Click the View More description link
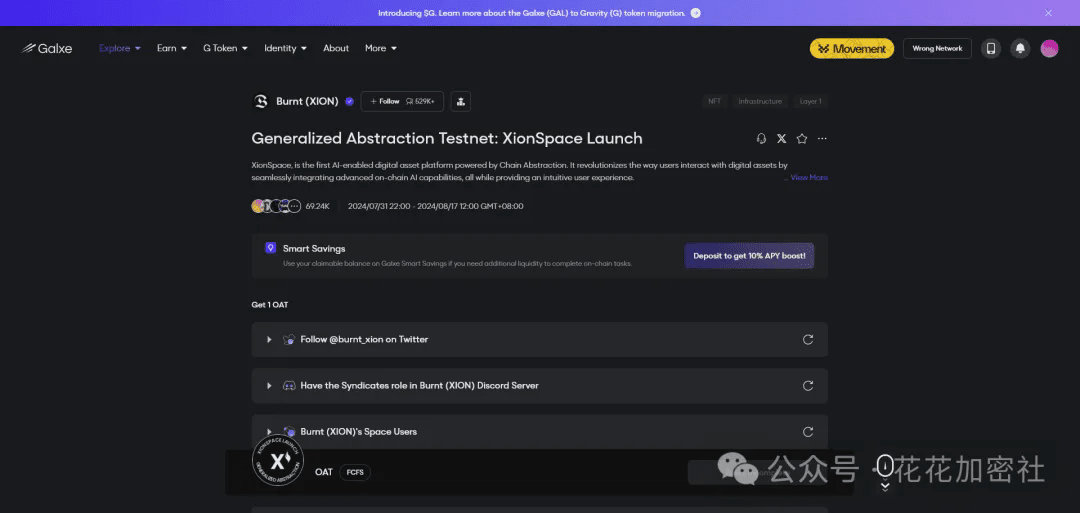 click(x=808, y=178)
